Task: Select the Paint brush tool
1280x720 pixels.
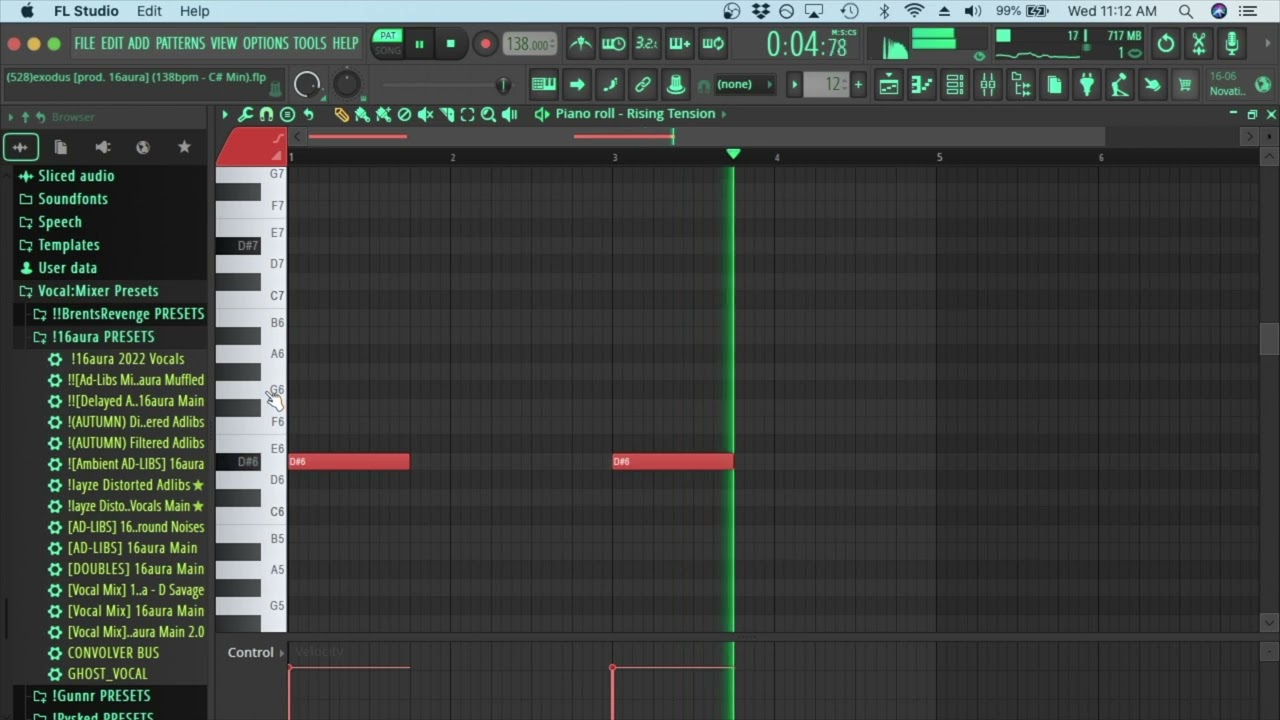Action: (x=362, y=114)
